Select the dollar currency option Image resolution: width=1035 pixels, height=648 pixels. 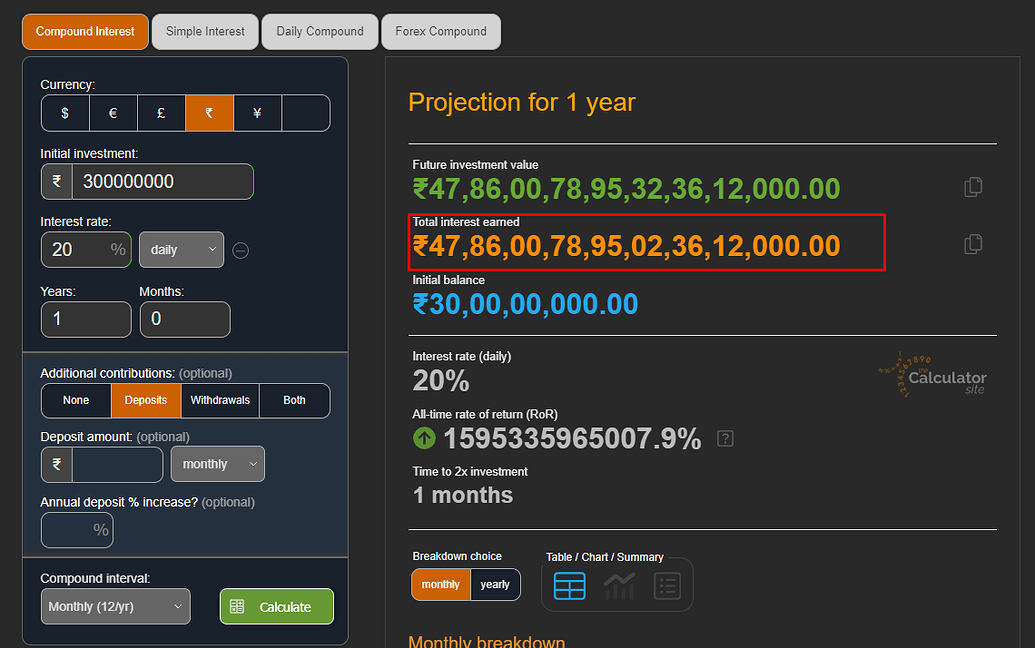tap(64, 113)
